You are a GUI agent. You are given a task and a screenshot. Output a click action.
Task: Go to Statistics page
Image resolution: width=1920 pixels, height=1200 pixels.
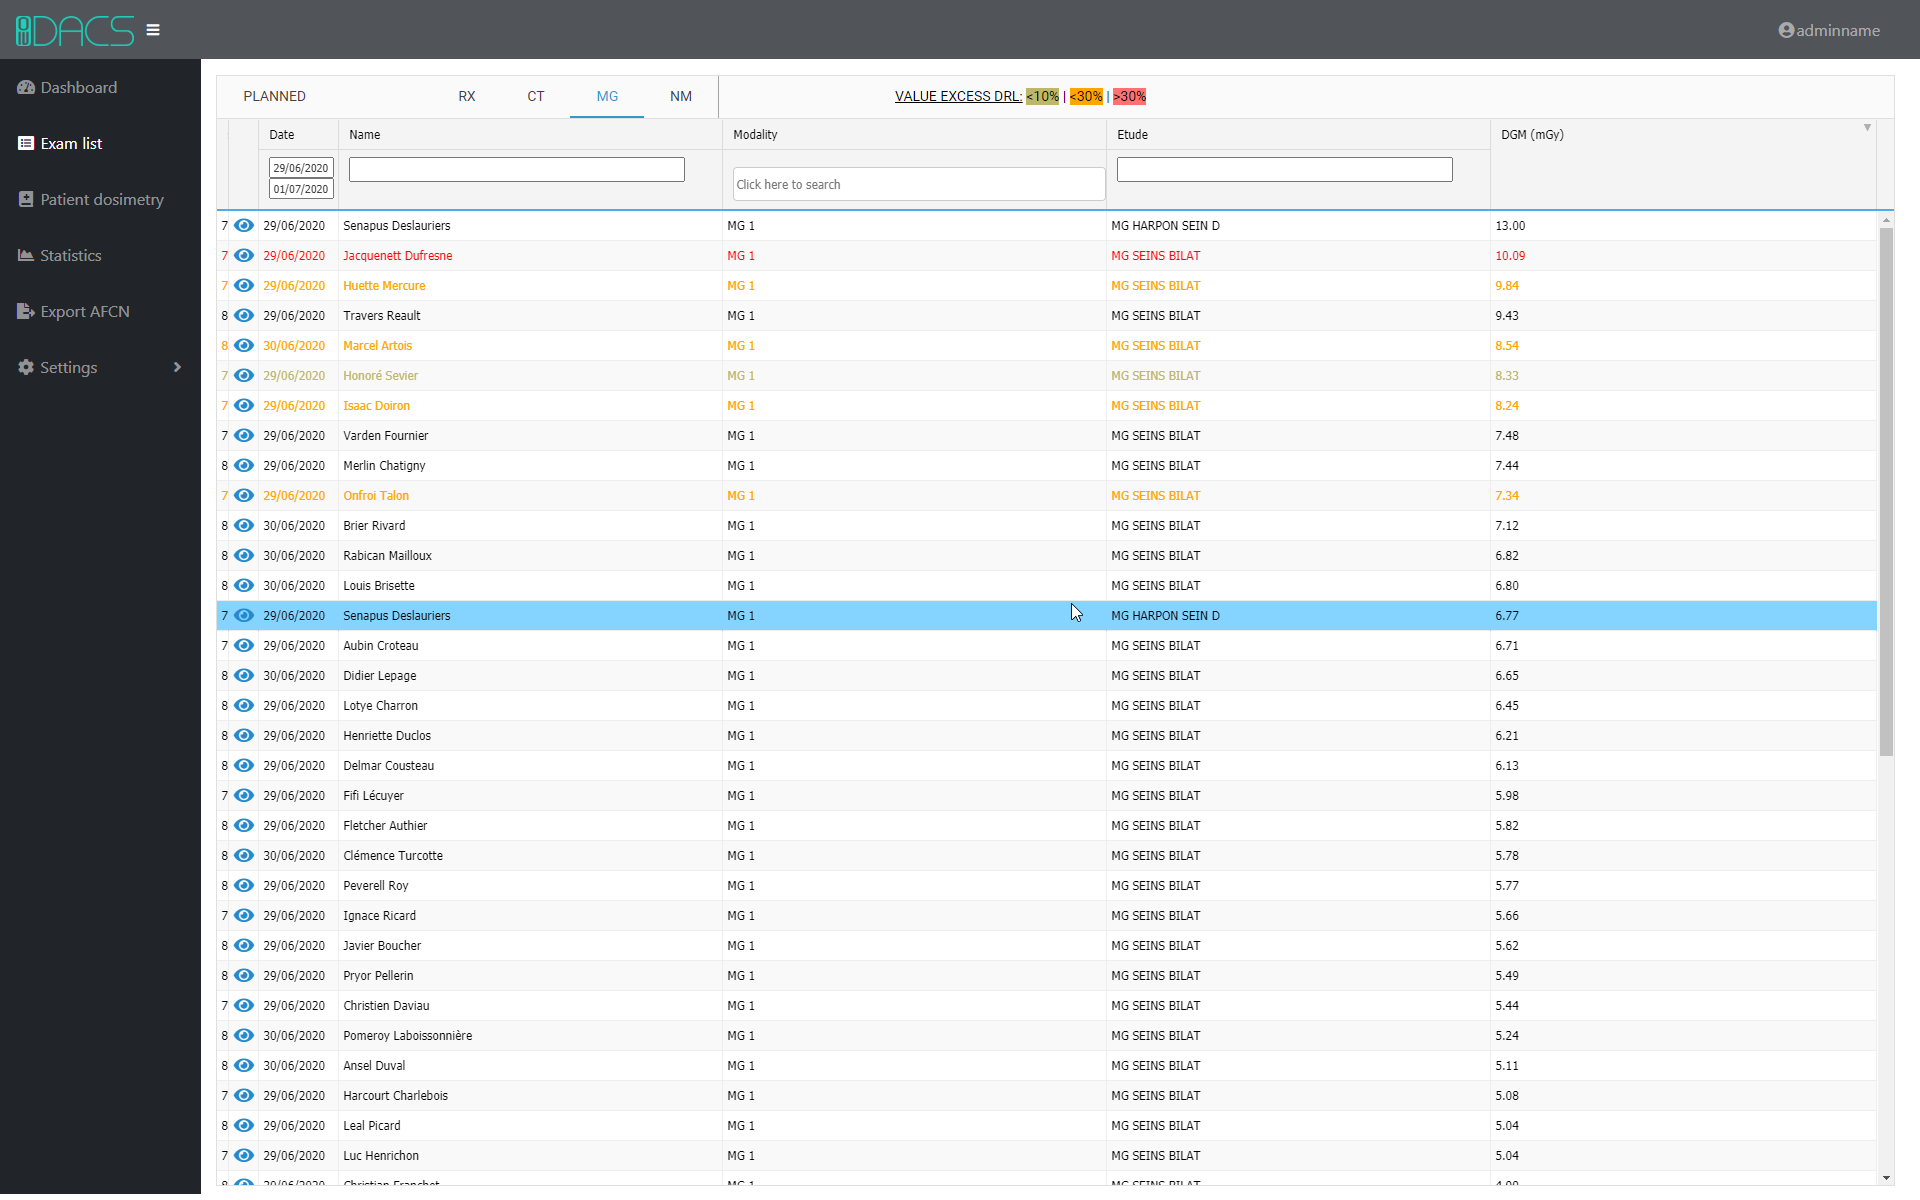(70, 256)
